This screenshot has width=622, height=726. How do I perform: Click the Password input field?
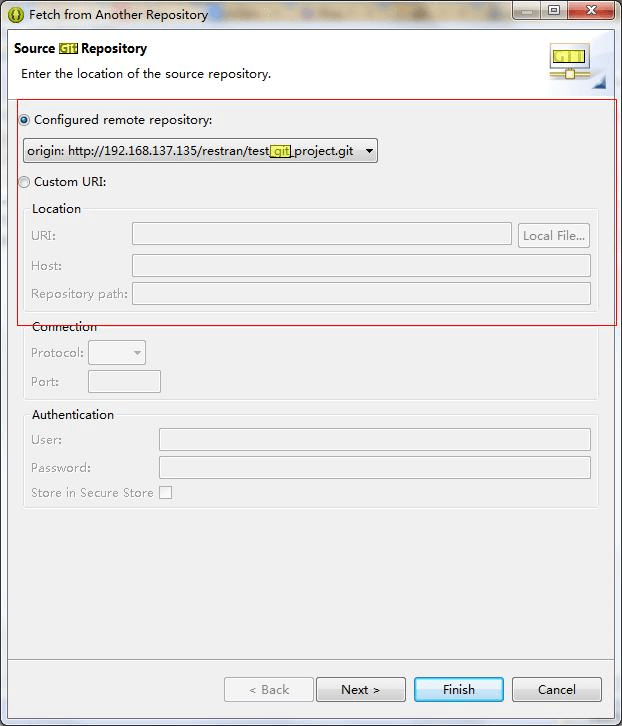click(x=374, y=467)
